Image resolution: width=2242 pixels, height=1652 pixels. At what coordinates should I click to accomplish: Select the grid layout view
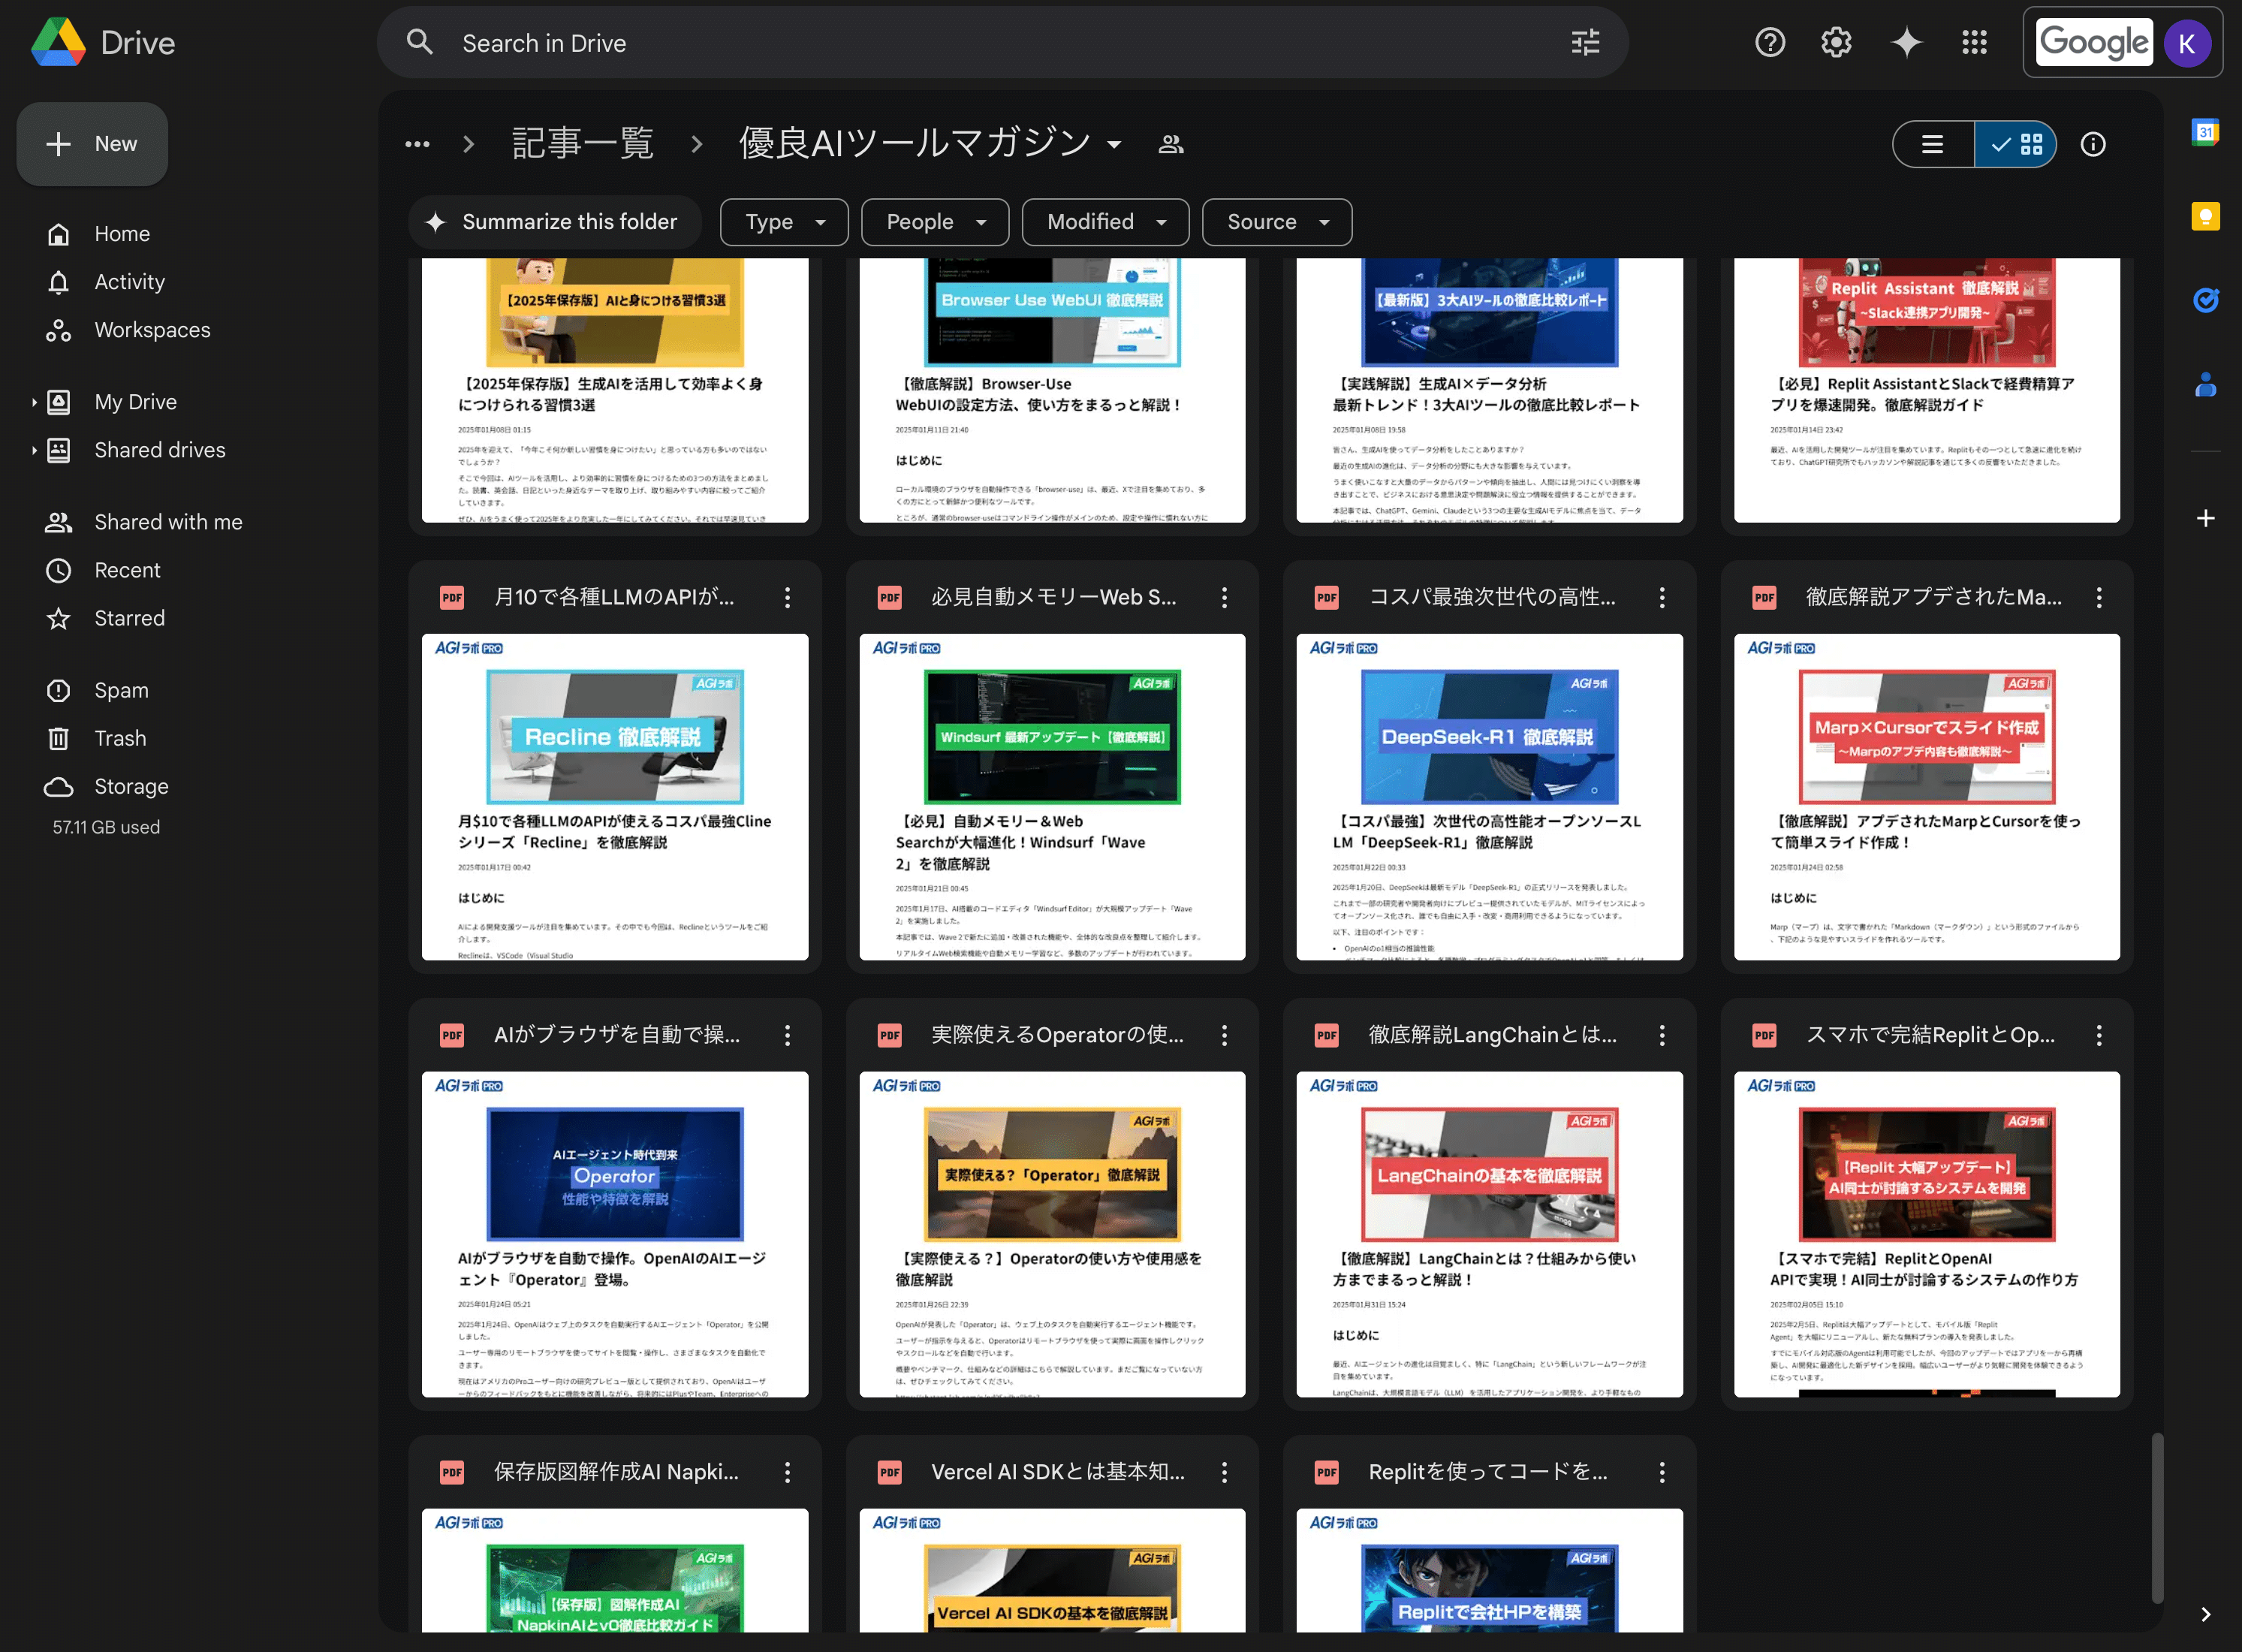pyautogui.click(x=2017, y=145)
